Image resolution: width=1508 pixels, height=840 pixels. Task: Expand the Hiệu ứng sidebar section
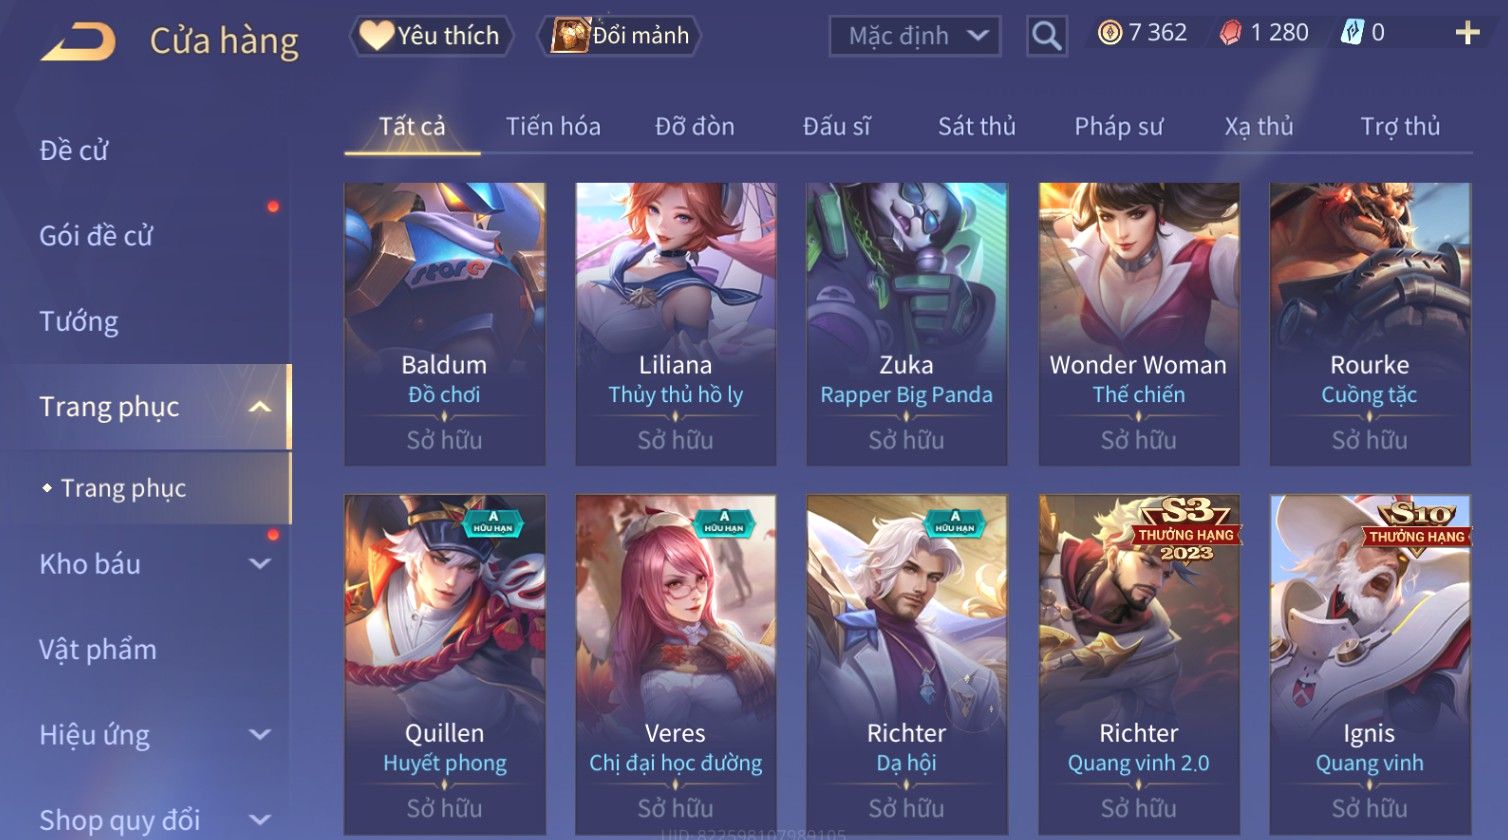pyautogui.click(x=260, y=735)
